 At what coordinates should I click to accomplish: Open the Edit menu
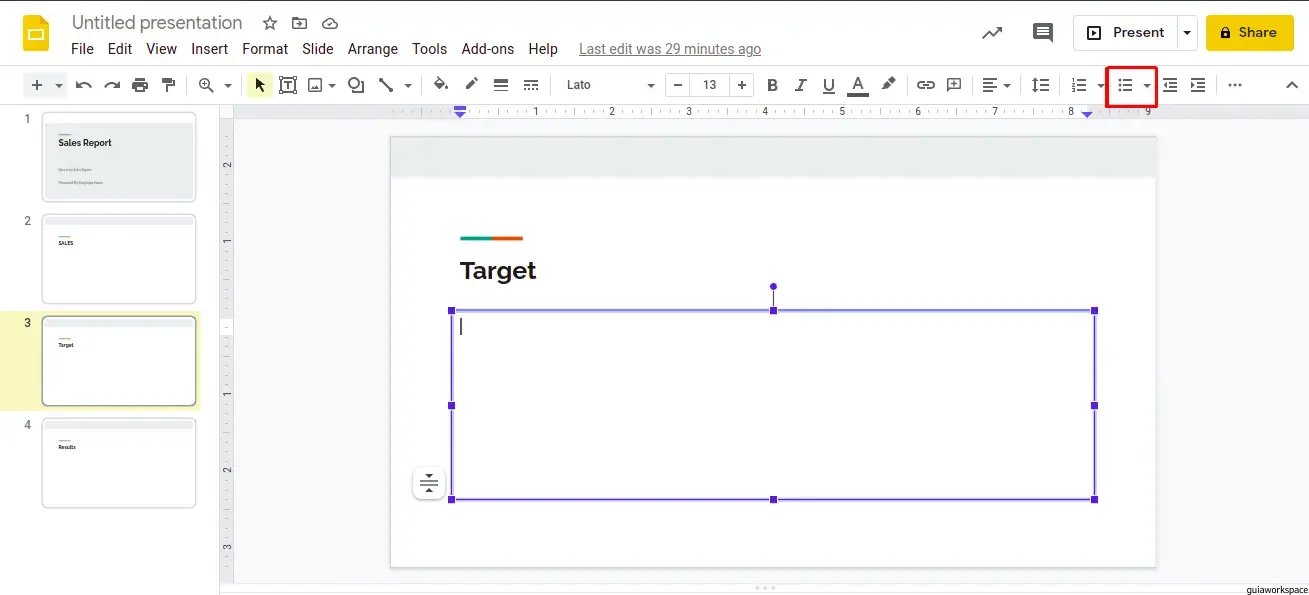(x=120, y=49)
